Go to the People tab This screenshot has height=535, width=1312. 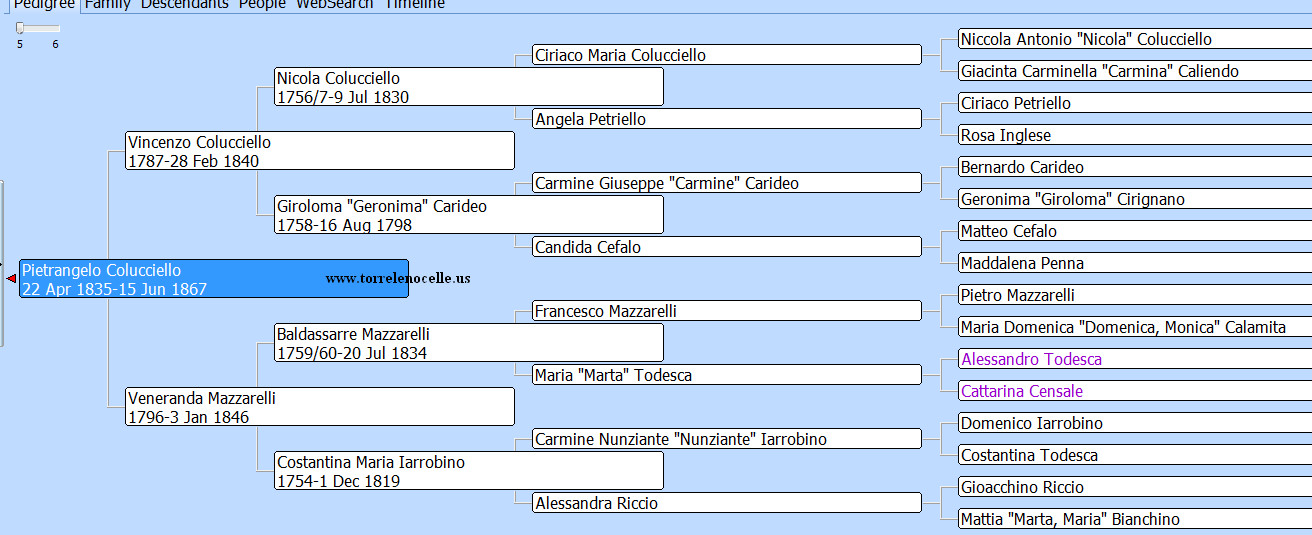(262, 4)
